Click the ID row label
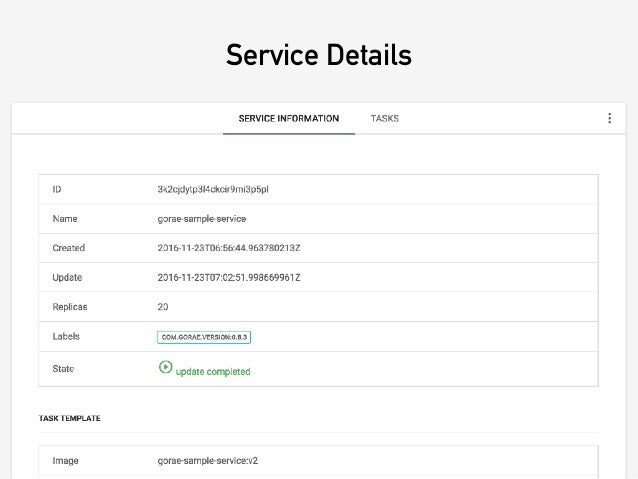 pos(56,188)
